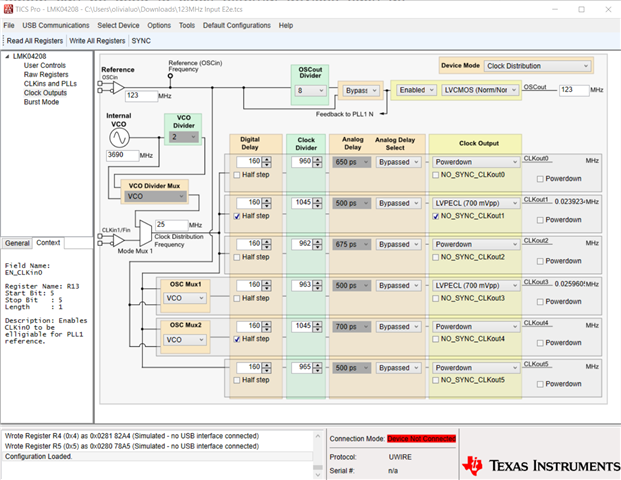621x480 pixels.
Task: Click the log panel scroll up arrow
Action: point(318,436)
